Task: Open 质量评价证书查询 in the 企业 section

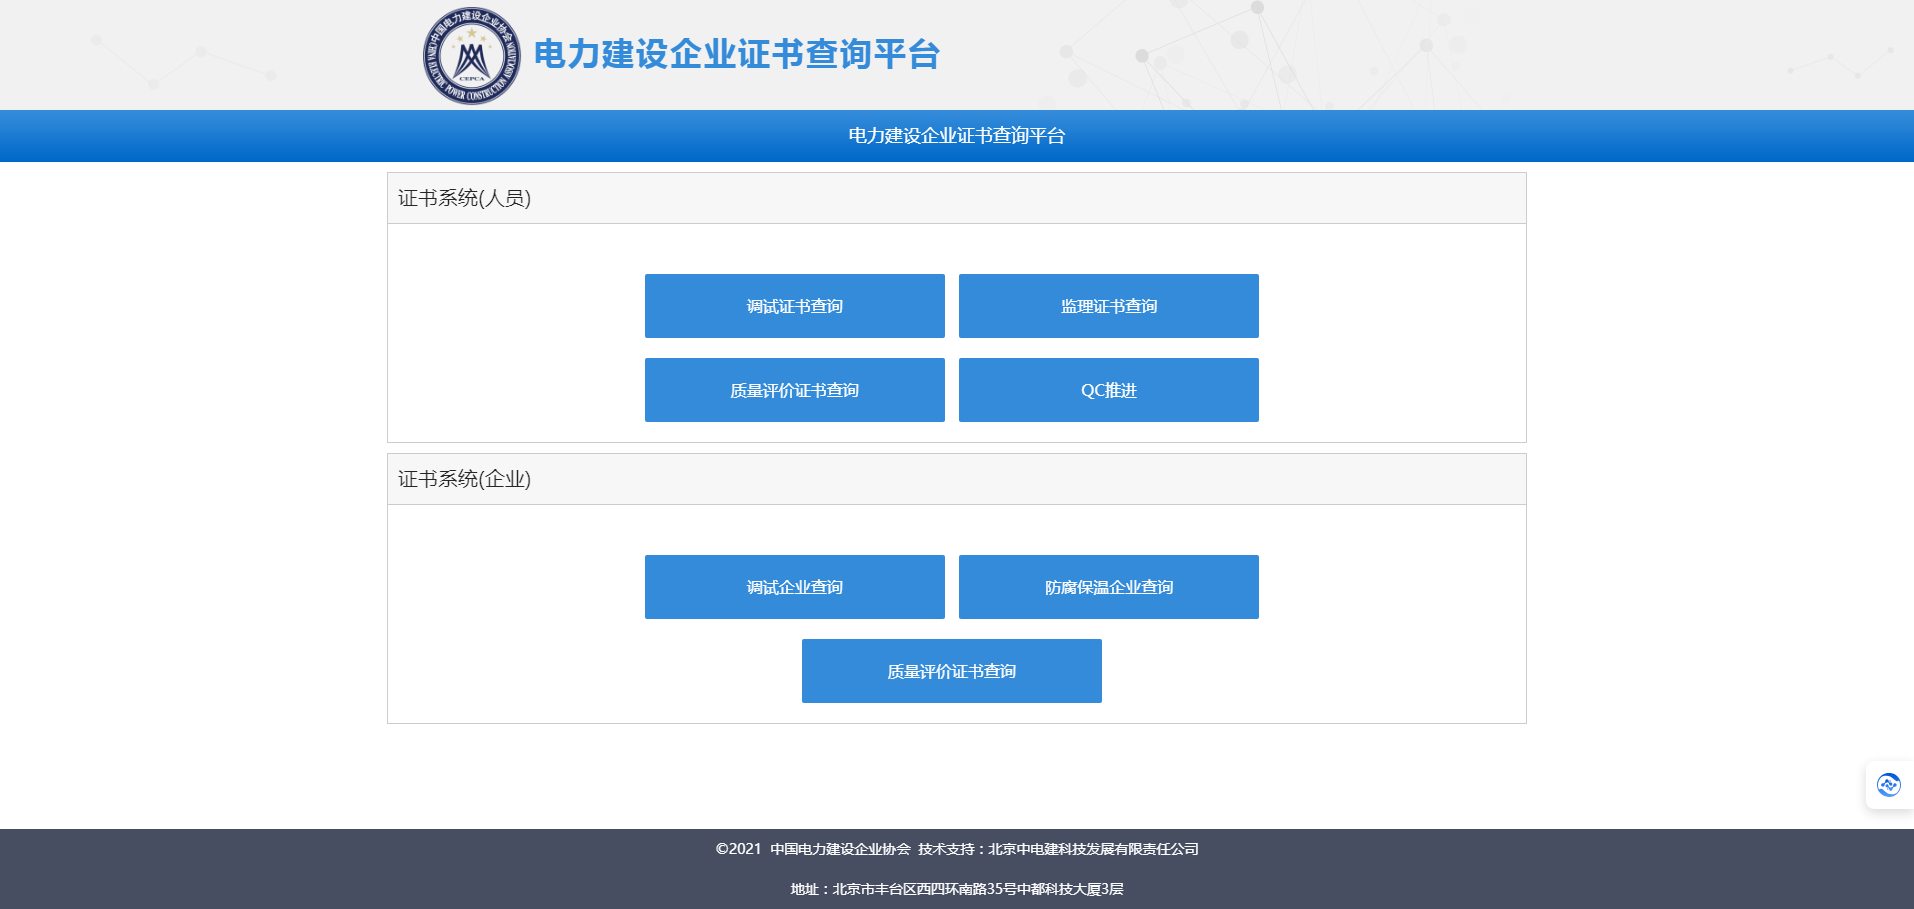Action: tap(952, 671)
